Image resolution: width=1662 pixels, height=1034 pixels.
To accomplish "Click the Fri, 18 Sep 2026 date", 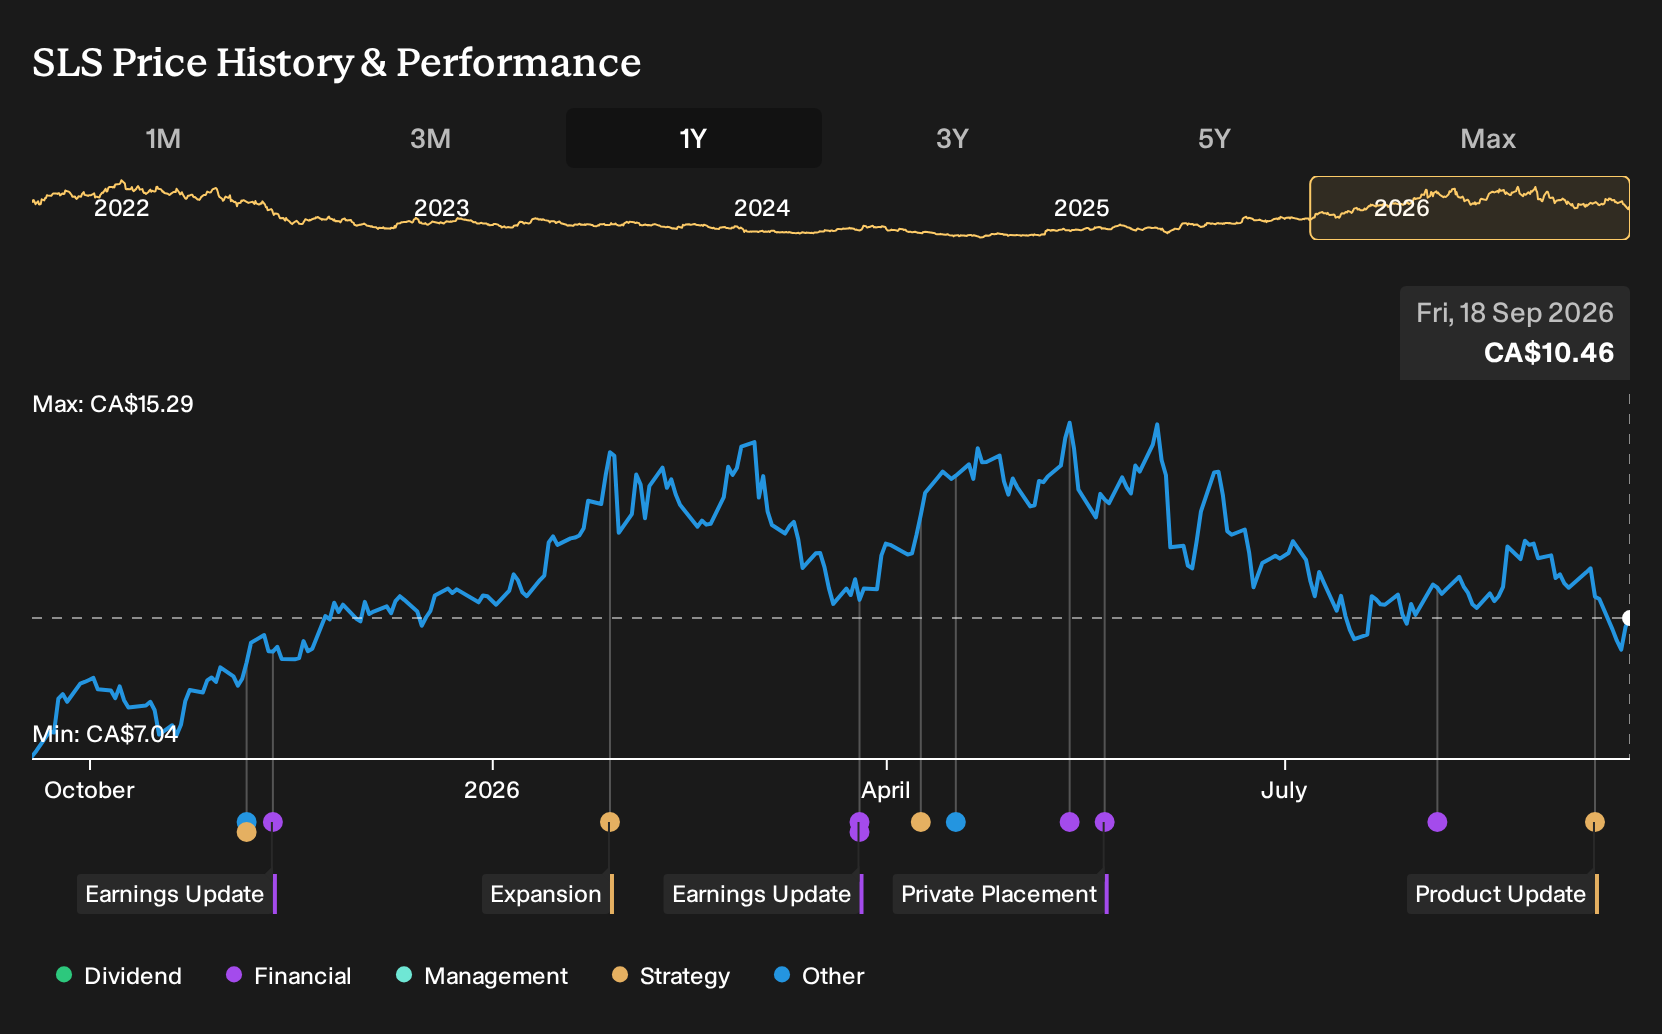I will click(x=1514, y=313).
